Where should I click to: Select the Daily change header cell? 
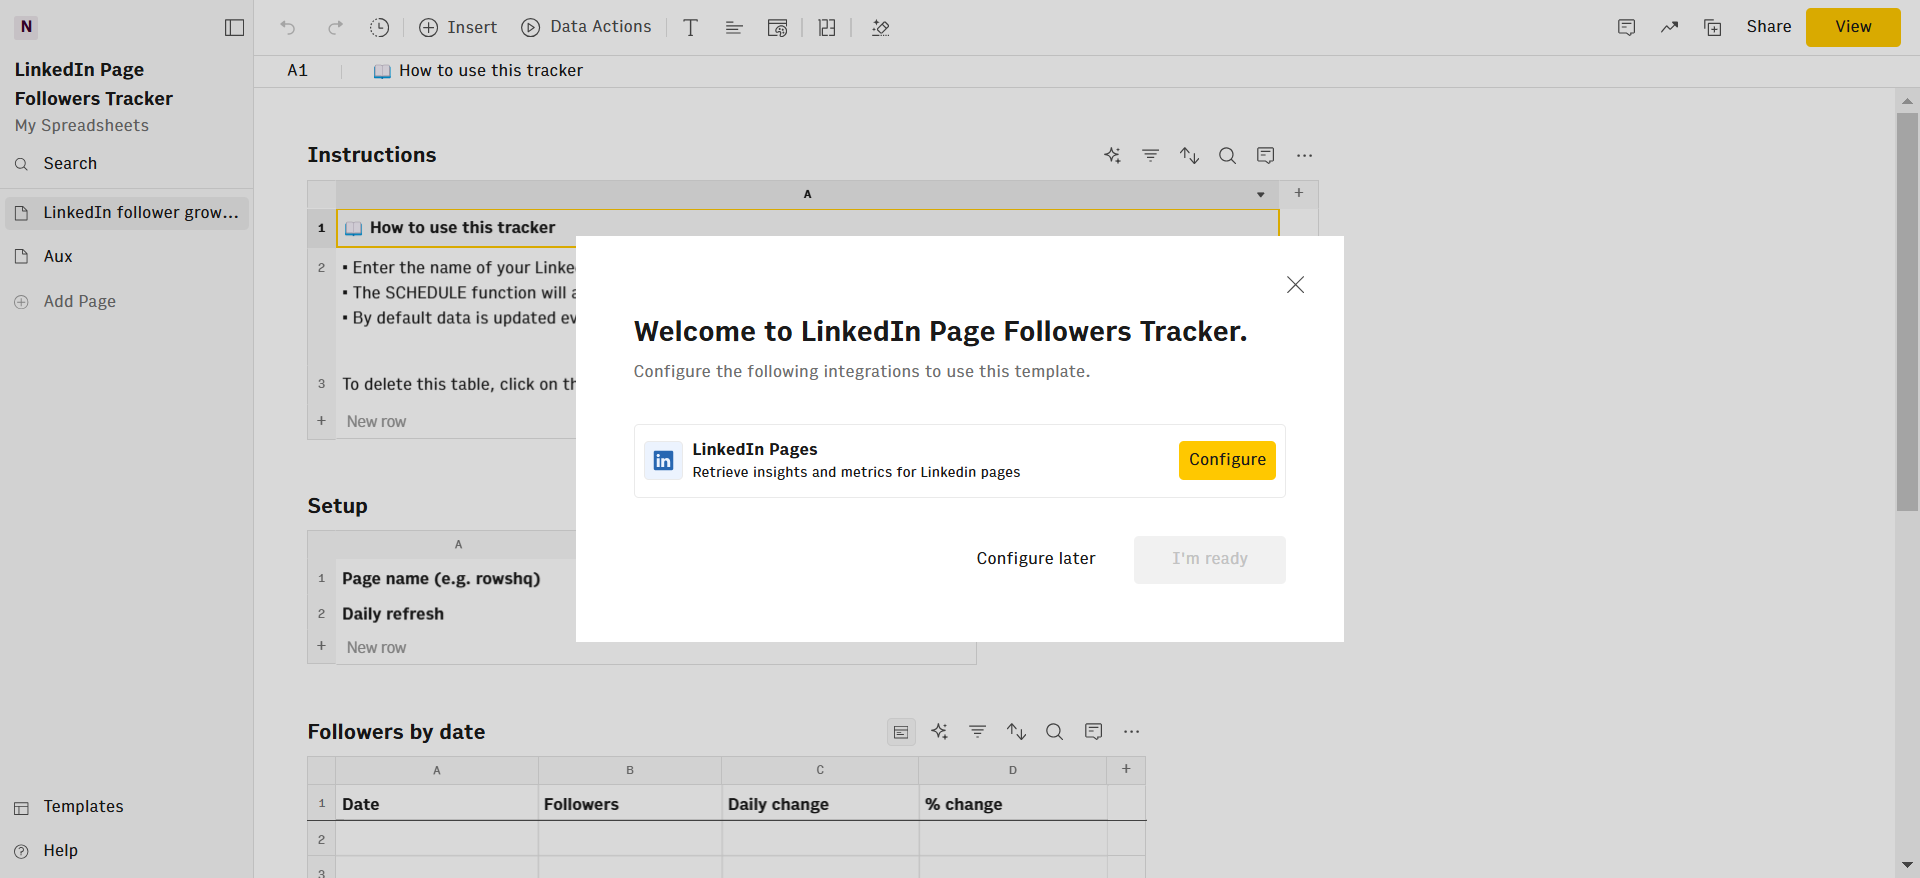tap(820, 804)
